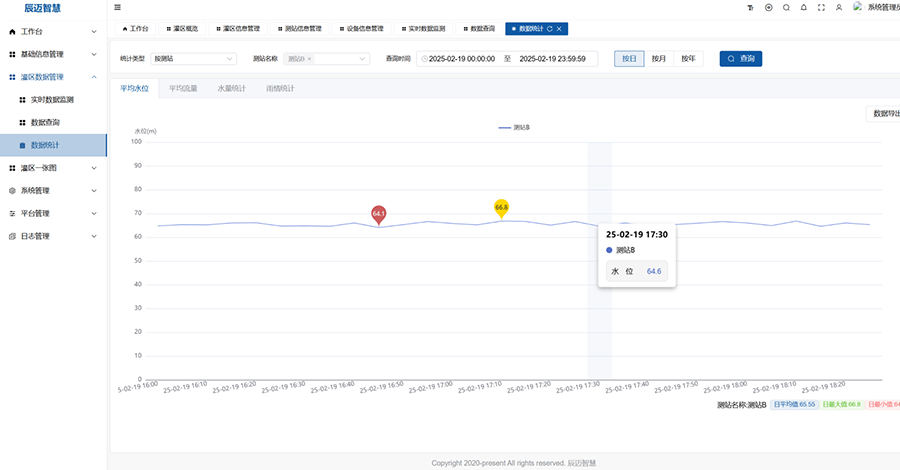Click the red 64.1 minimum marker pin
This screenshot has height=470, width=900.
point(378,213)
